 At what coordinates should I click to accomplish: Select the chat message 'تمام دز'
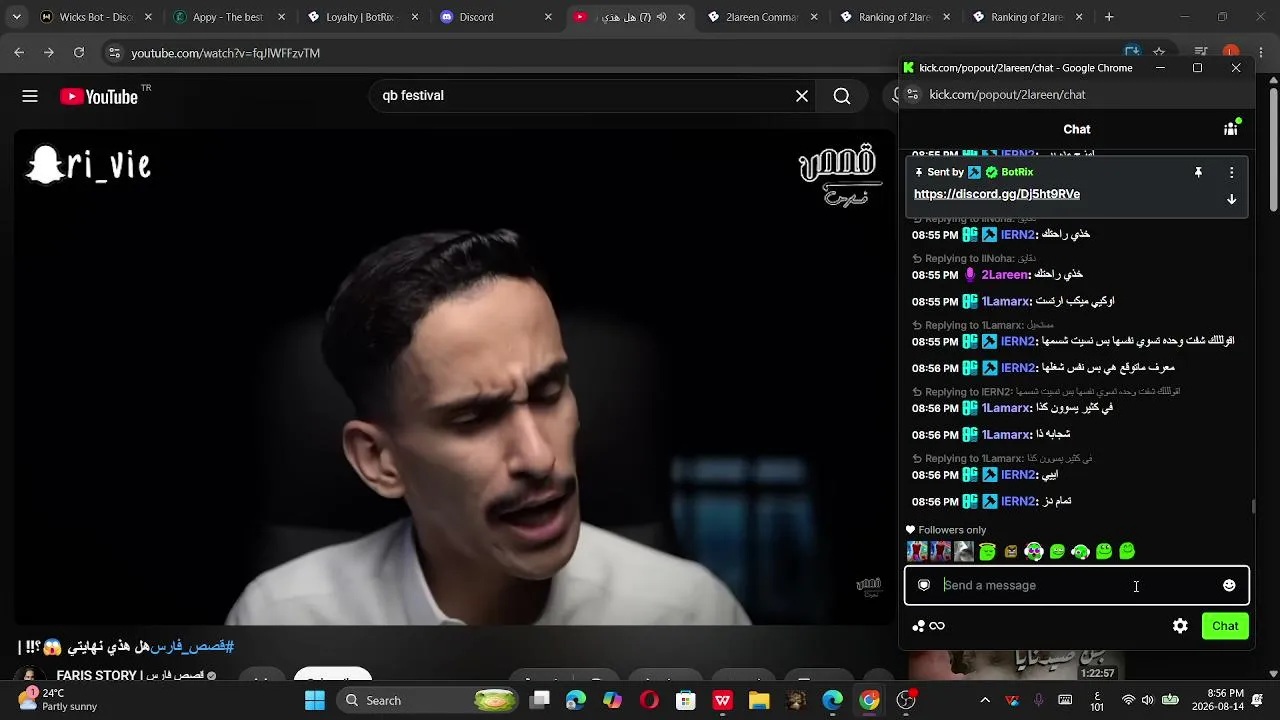pos(1057,502)
